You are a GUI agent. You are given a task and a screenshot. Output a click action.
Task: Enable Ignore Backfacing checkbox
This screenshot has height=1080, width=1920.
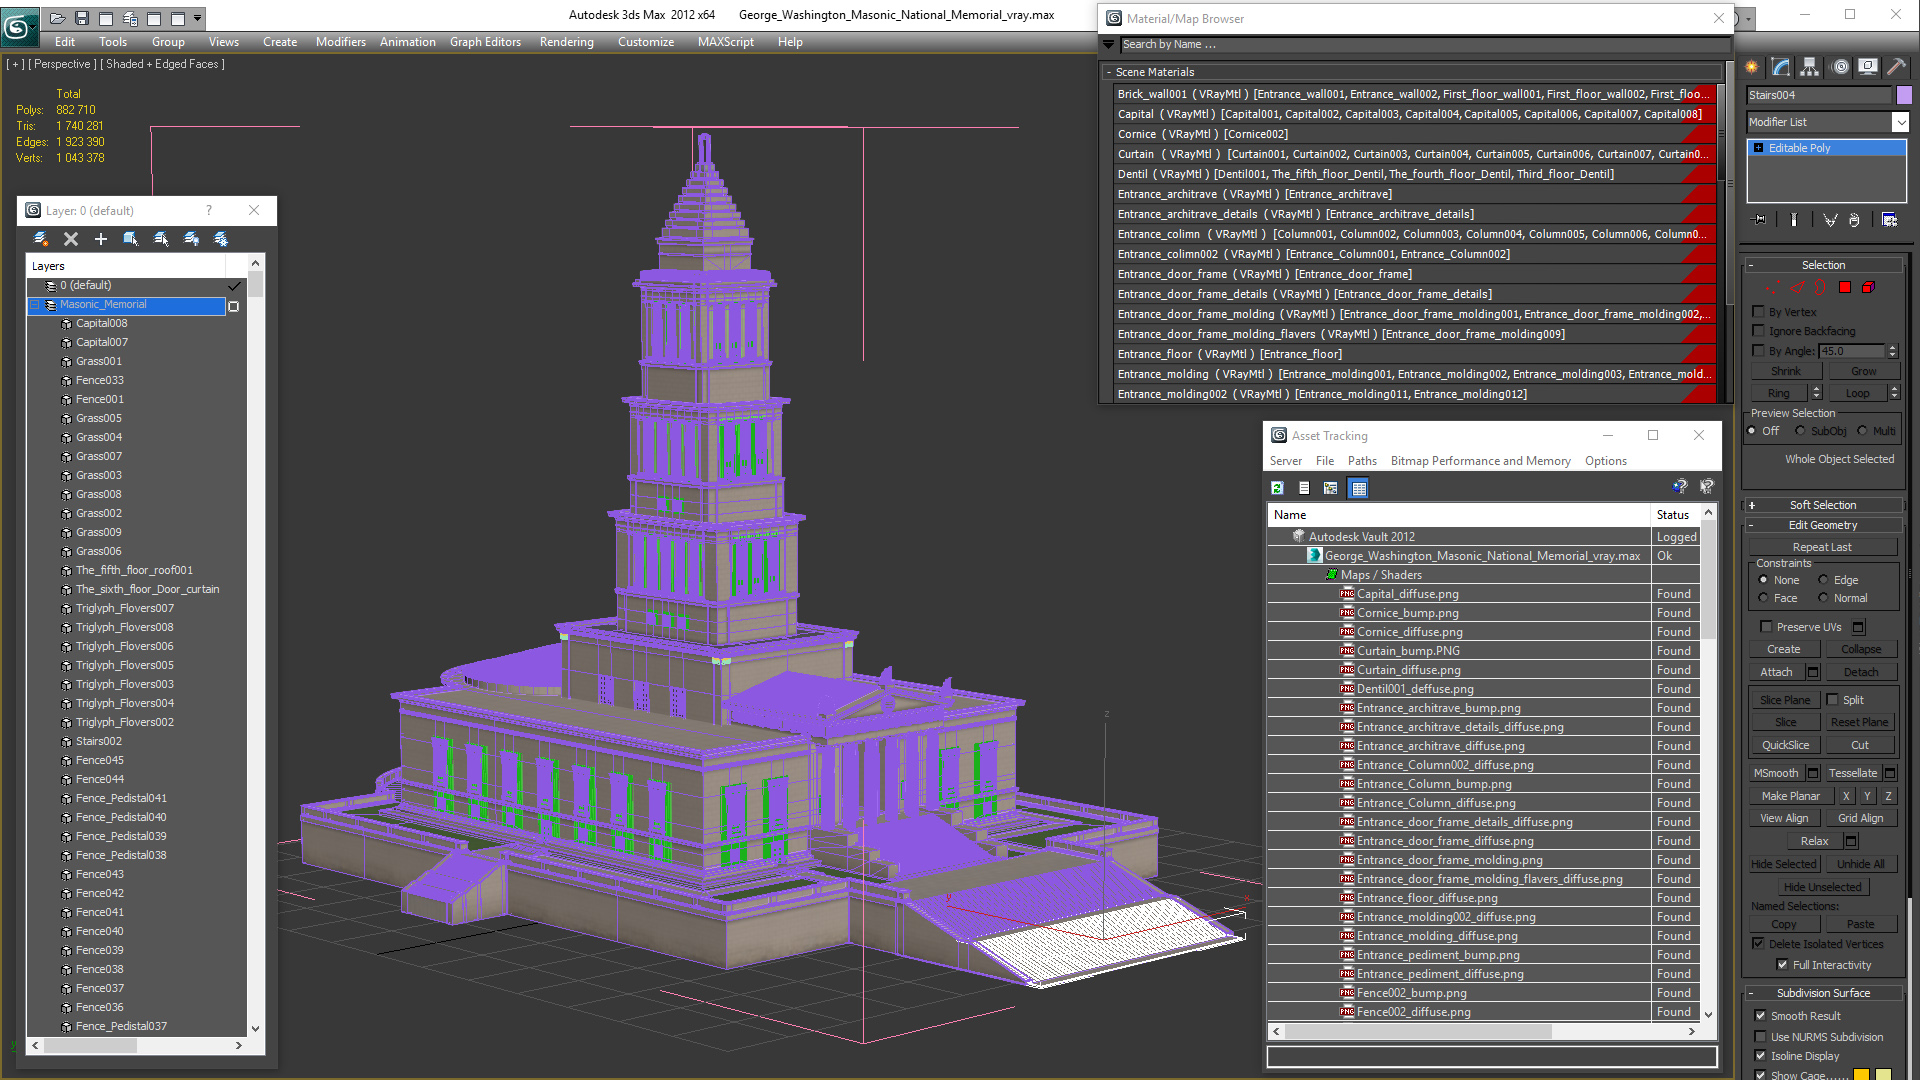click(1759, 331)
